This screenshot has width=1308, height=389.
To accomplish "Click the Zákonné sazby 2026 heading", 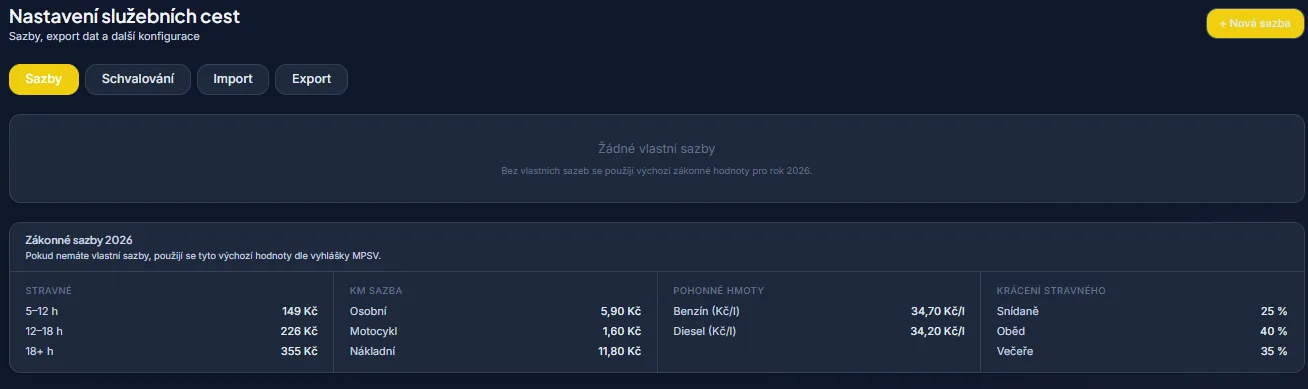I will point(79,240).
